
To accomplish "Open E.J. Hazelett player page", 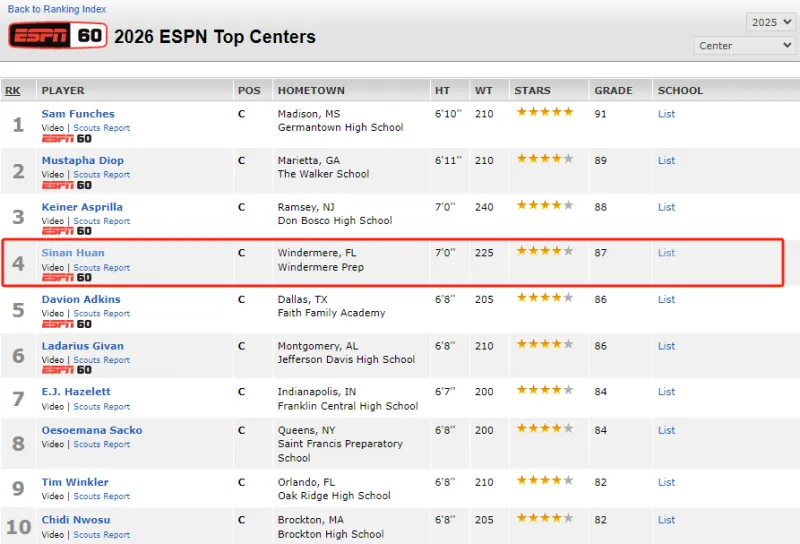I will point(76,392).
